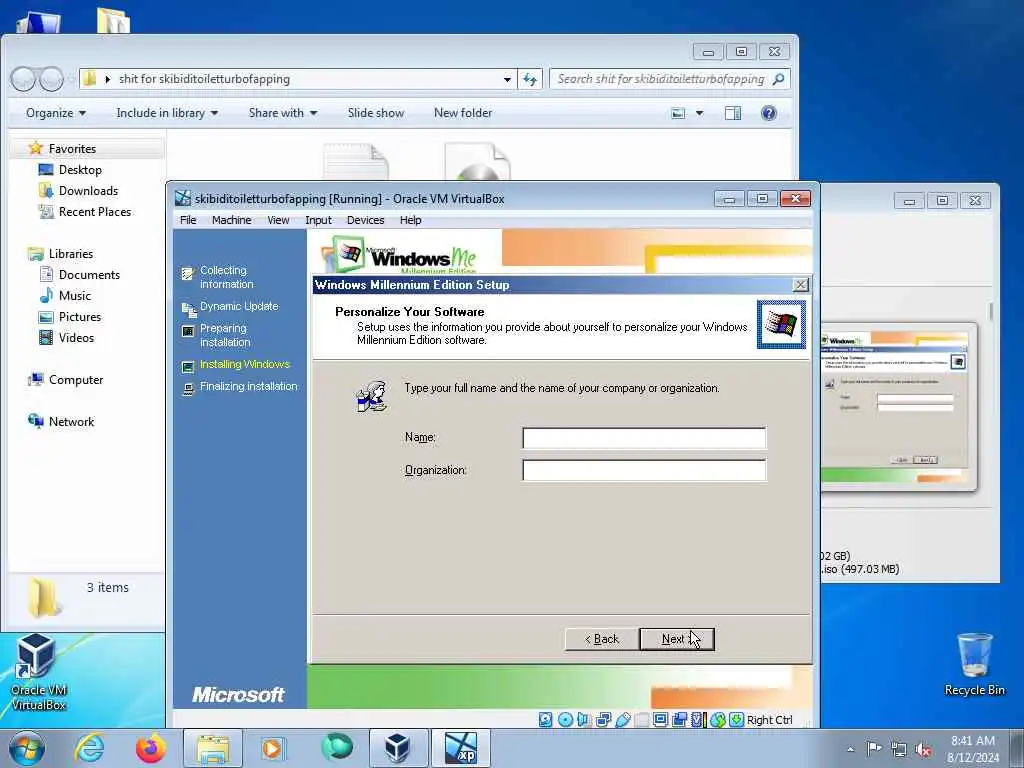
Task: Click the CPU virtualization V icon in status bar
Action: pyautogui.click(x=698, y=720)
